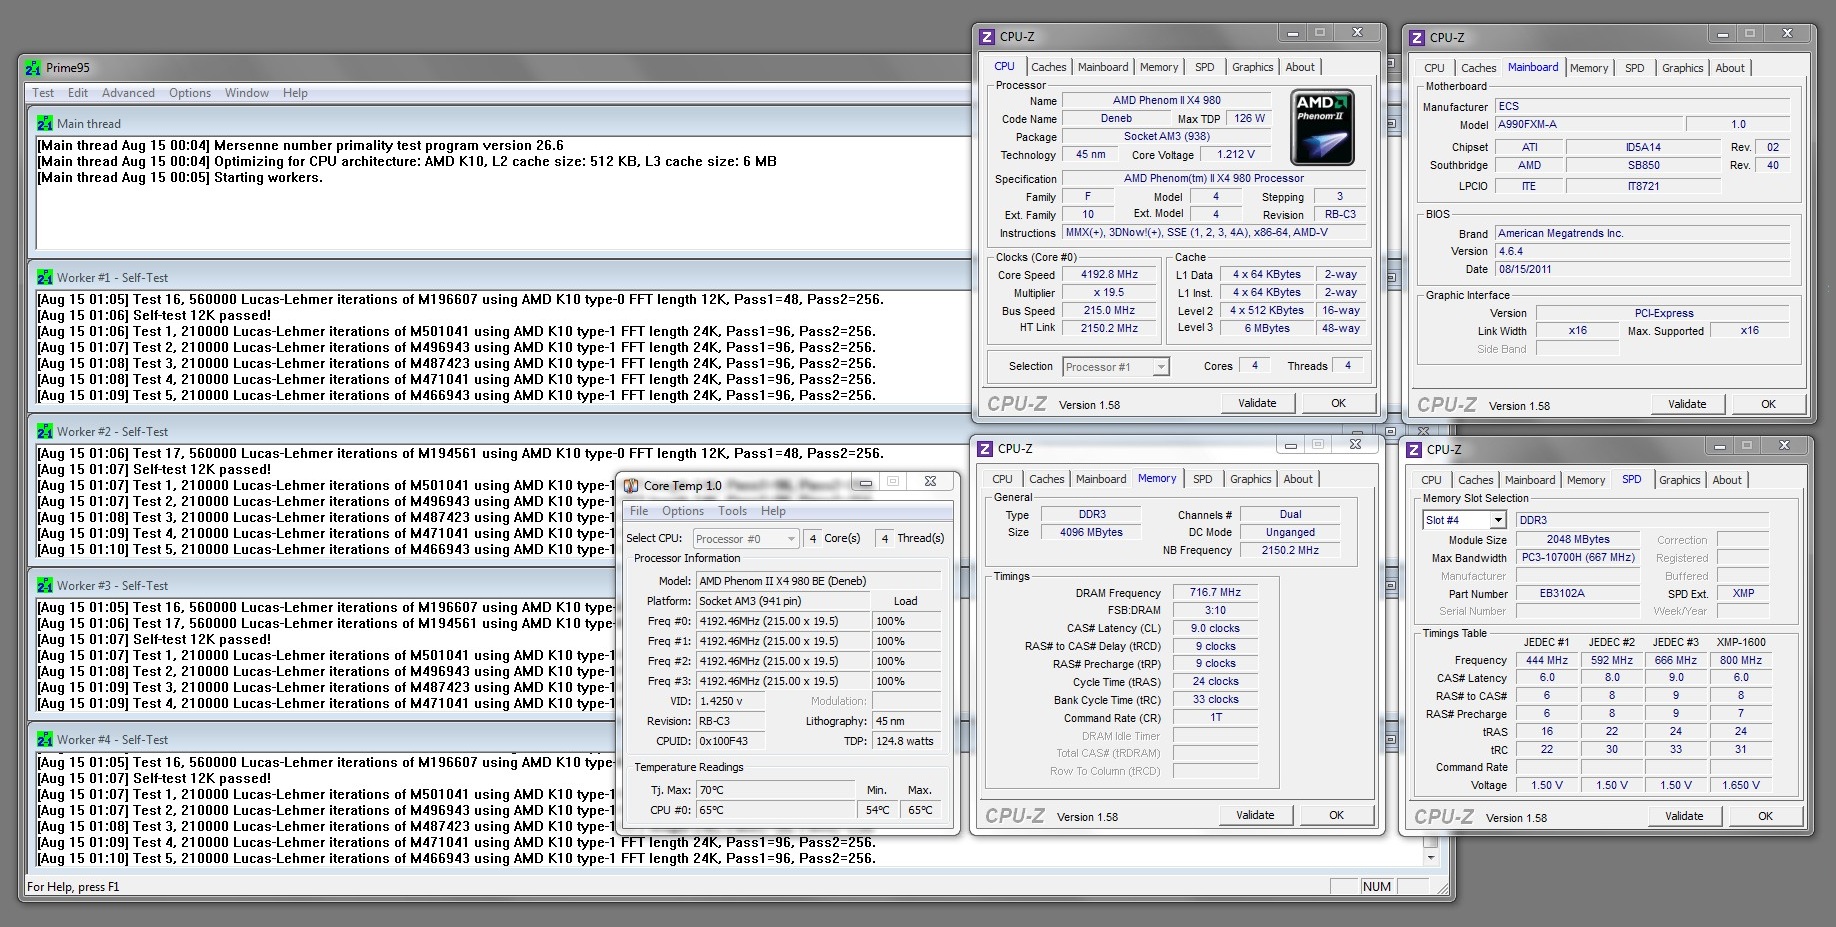This screenshot has height=927, width=1836.
Task: Open the Window menu in Prime95
Action: tap(247, 93)
